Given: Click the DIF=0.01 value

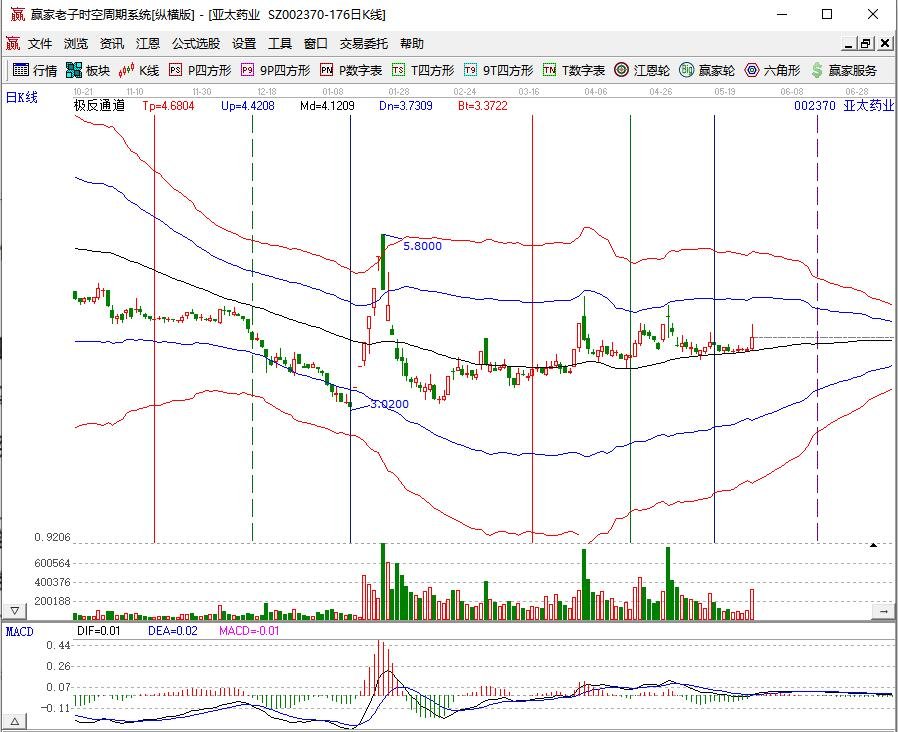Looking at the screenshot, I should click(x=99, y=631).
